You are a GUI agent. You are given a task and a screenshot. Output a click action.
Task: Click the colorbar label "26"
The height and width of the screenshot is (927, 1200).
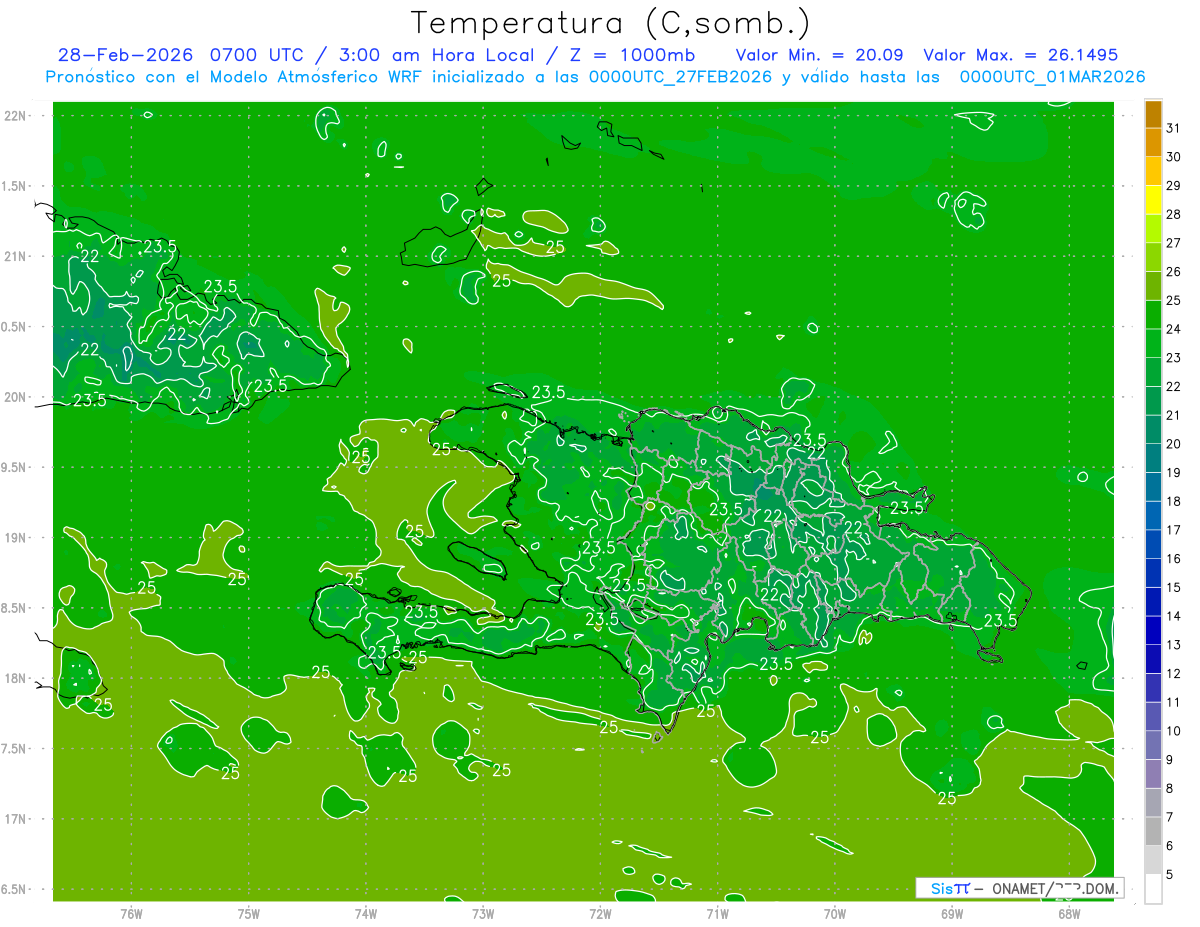click(x=1174, y=271)
